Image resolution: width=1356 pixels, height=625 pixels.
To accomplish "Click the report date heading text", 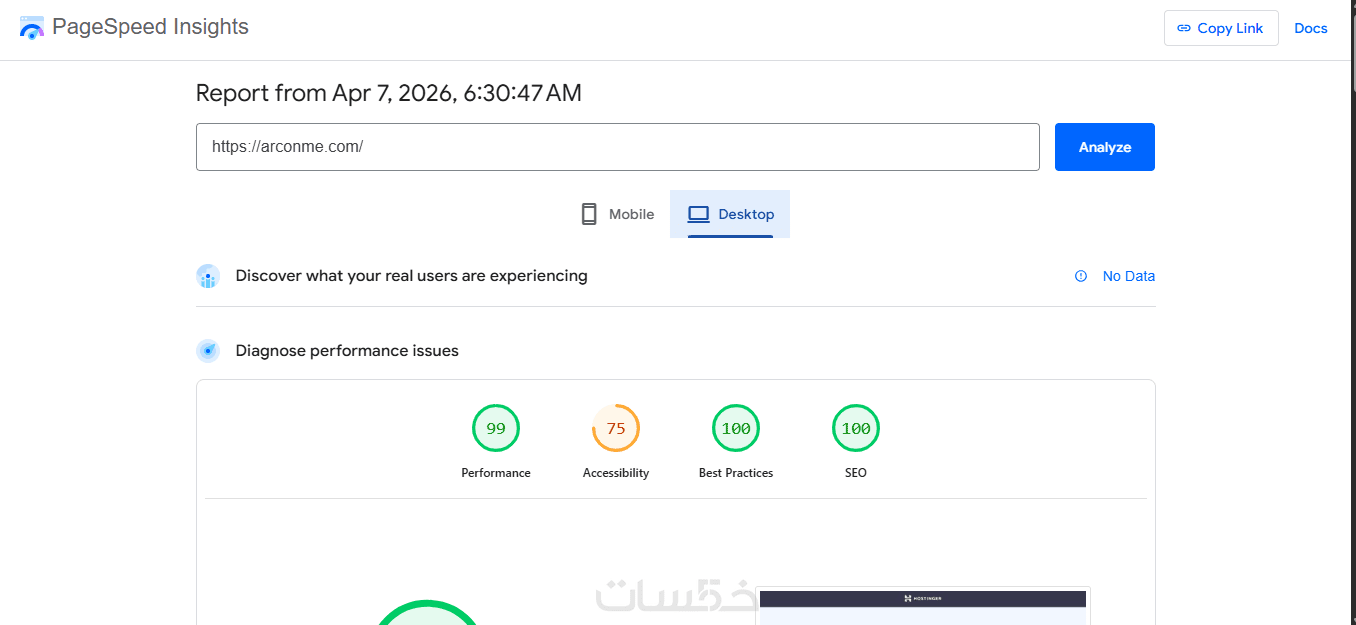I will [x=388, y=93].
